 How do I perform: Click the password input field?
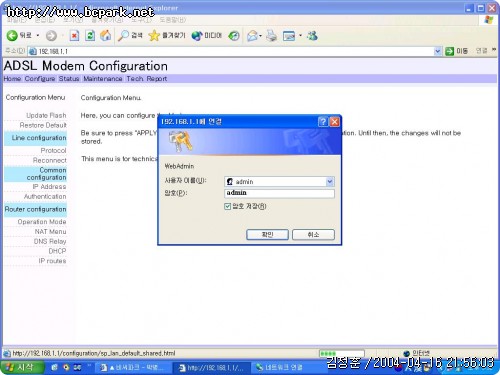pyautogui.click(x=279, y=193)
